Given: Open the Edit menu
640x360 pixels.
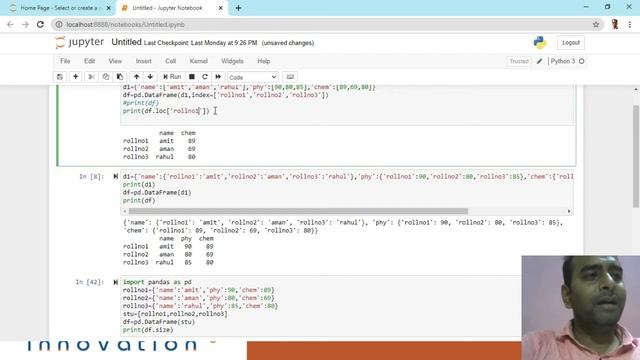Looking at the screenshot, I should point(89,61).
